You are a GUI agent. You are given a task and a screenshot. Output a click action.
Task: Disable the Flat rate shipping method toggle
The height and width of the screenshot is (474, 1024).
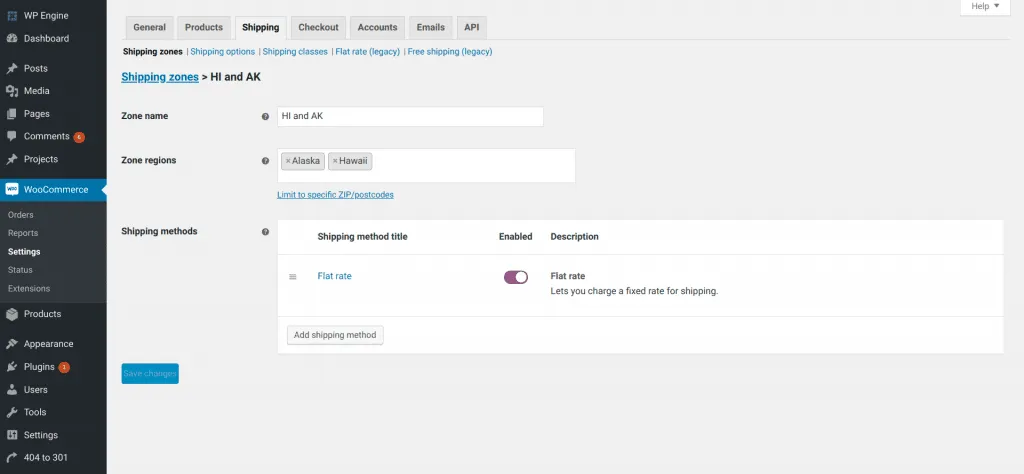coord(515,277)
